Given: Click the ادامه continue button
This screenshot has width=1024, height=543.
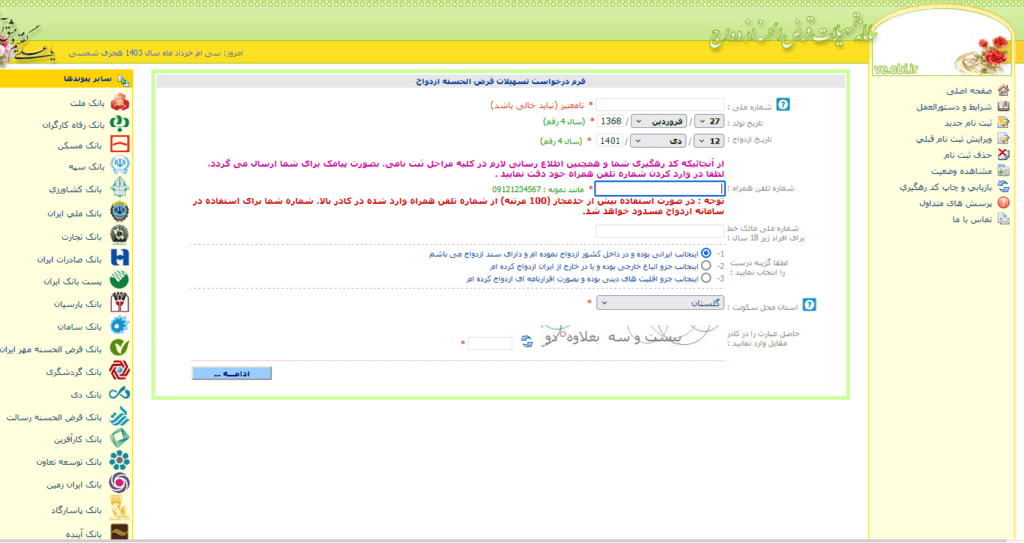Looking at the screenshot, I should tap(232, 373).
